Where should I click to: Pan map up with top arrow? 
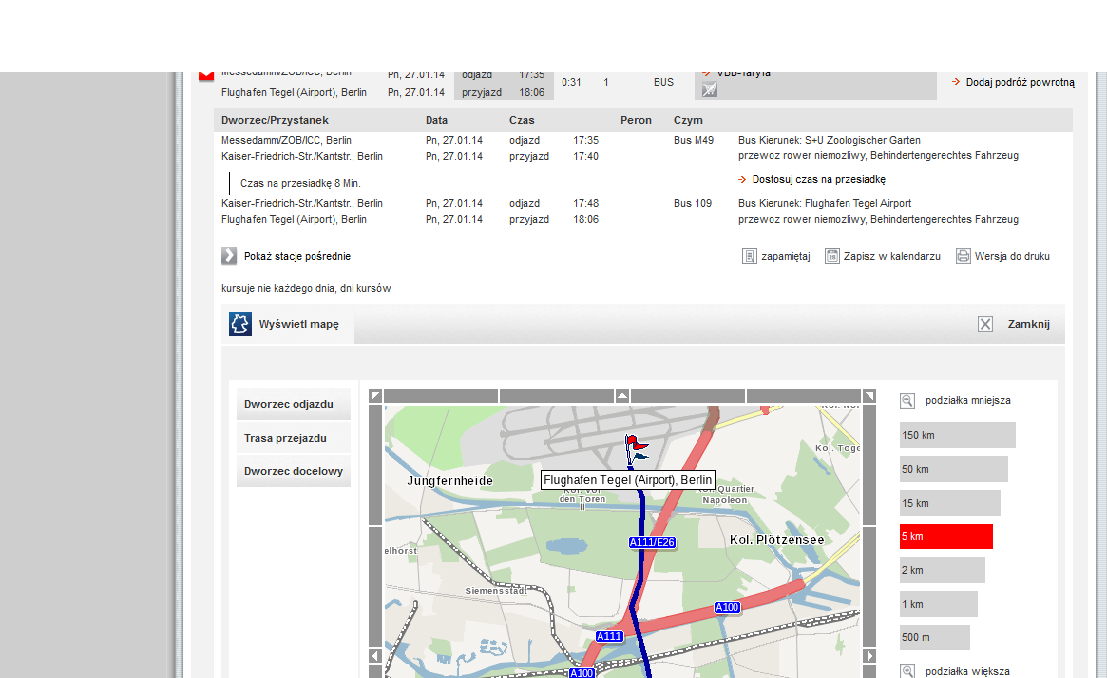pyautogui.click(x=622, y=396)
